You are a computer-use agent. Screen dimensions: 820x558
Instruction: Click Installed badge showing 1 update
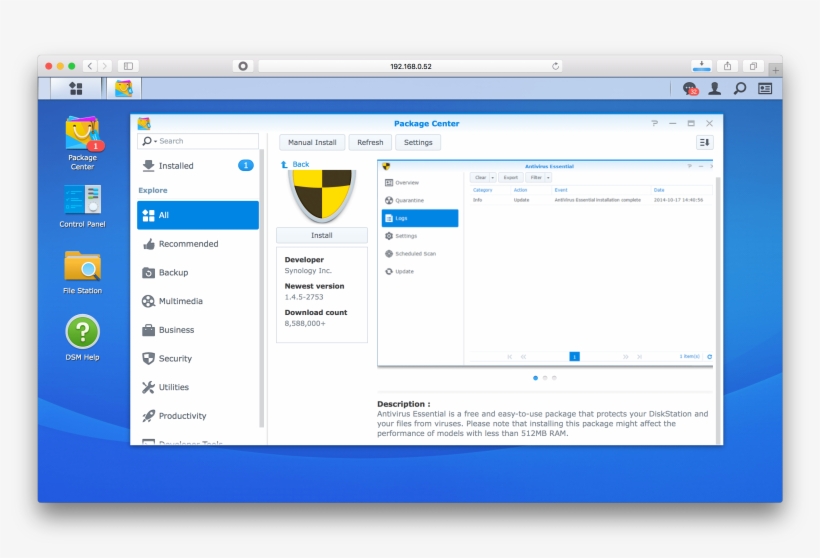click(246, 165)
